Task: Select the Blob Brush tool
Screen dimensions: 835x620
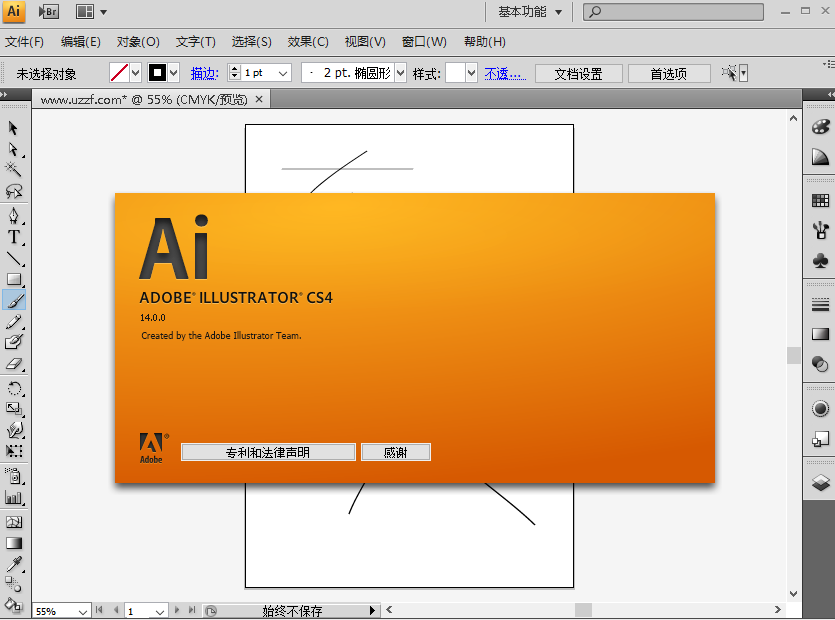Action: pyautogui.click(x=13, y=342)
